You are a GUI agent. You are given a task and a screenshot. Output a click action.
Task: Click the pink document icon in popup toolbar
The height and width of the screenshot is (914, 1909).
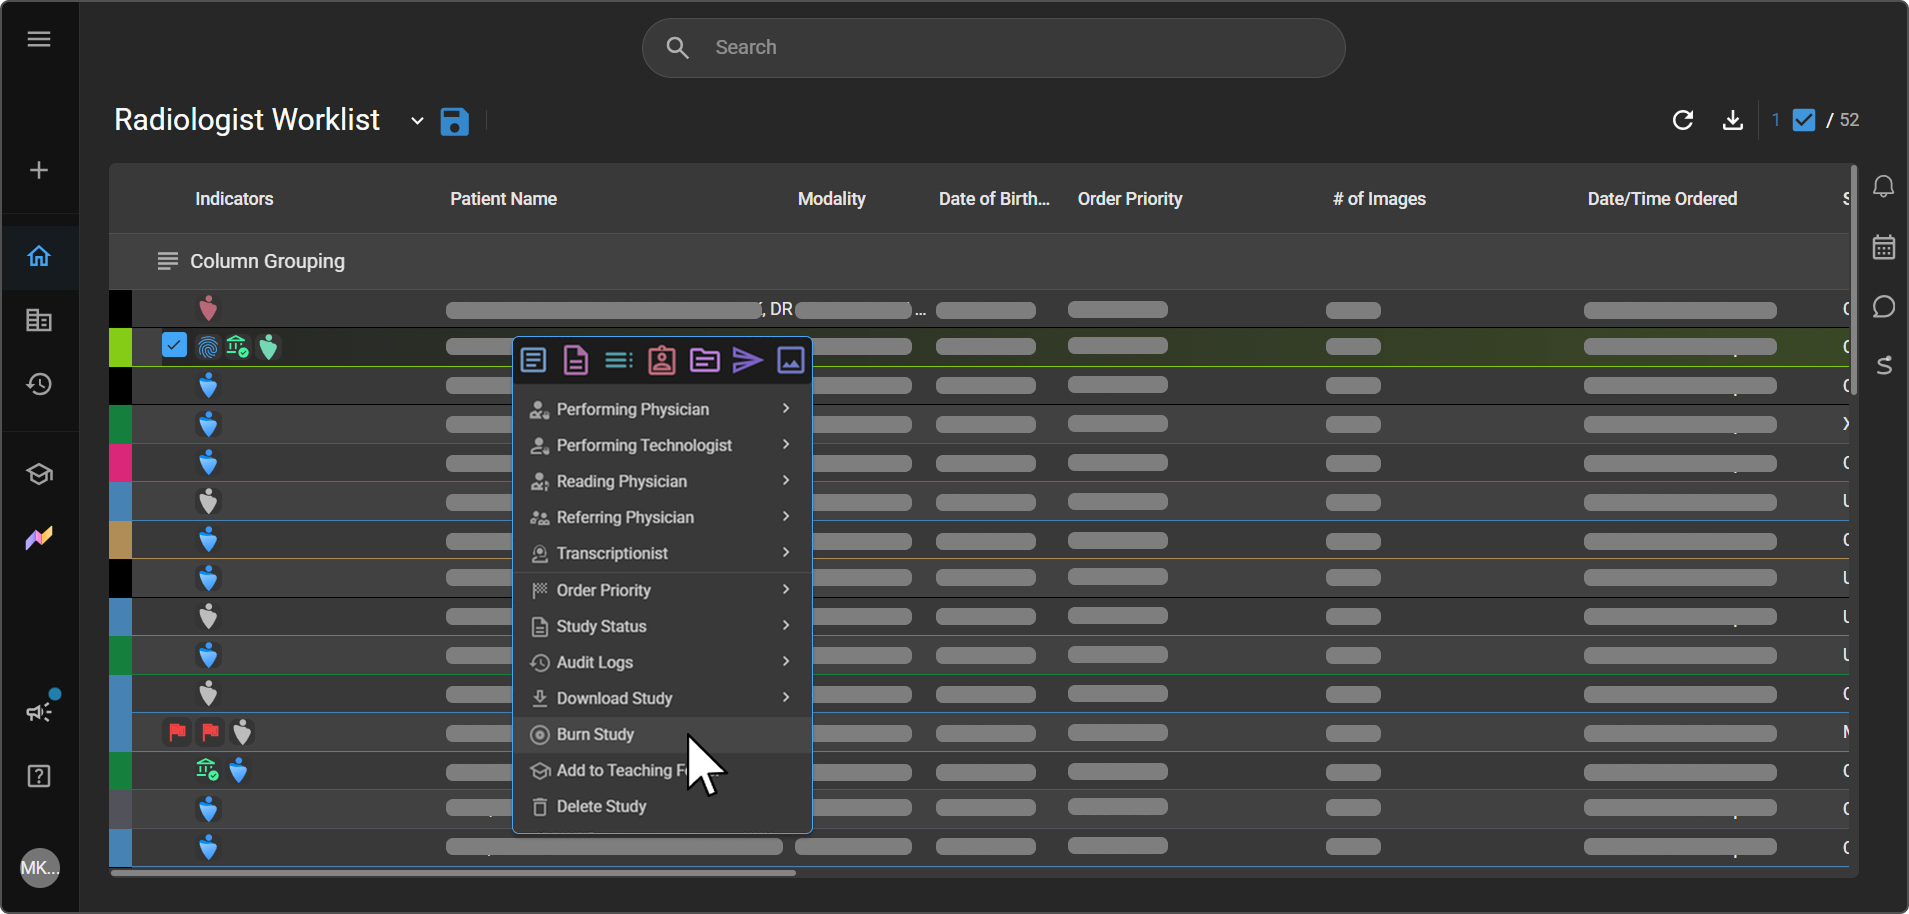pyautogui.click(x=576, y=360)
